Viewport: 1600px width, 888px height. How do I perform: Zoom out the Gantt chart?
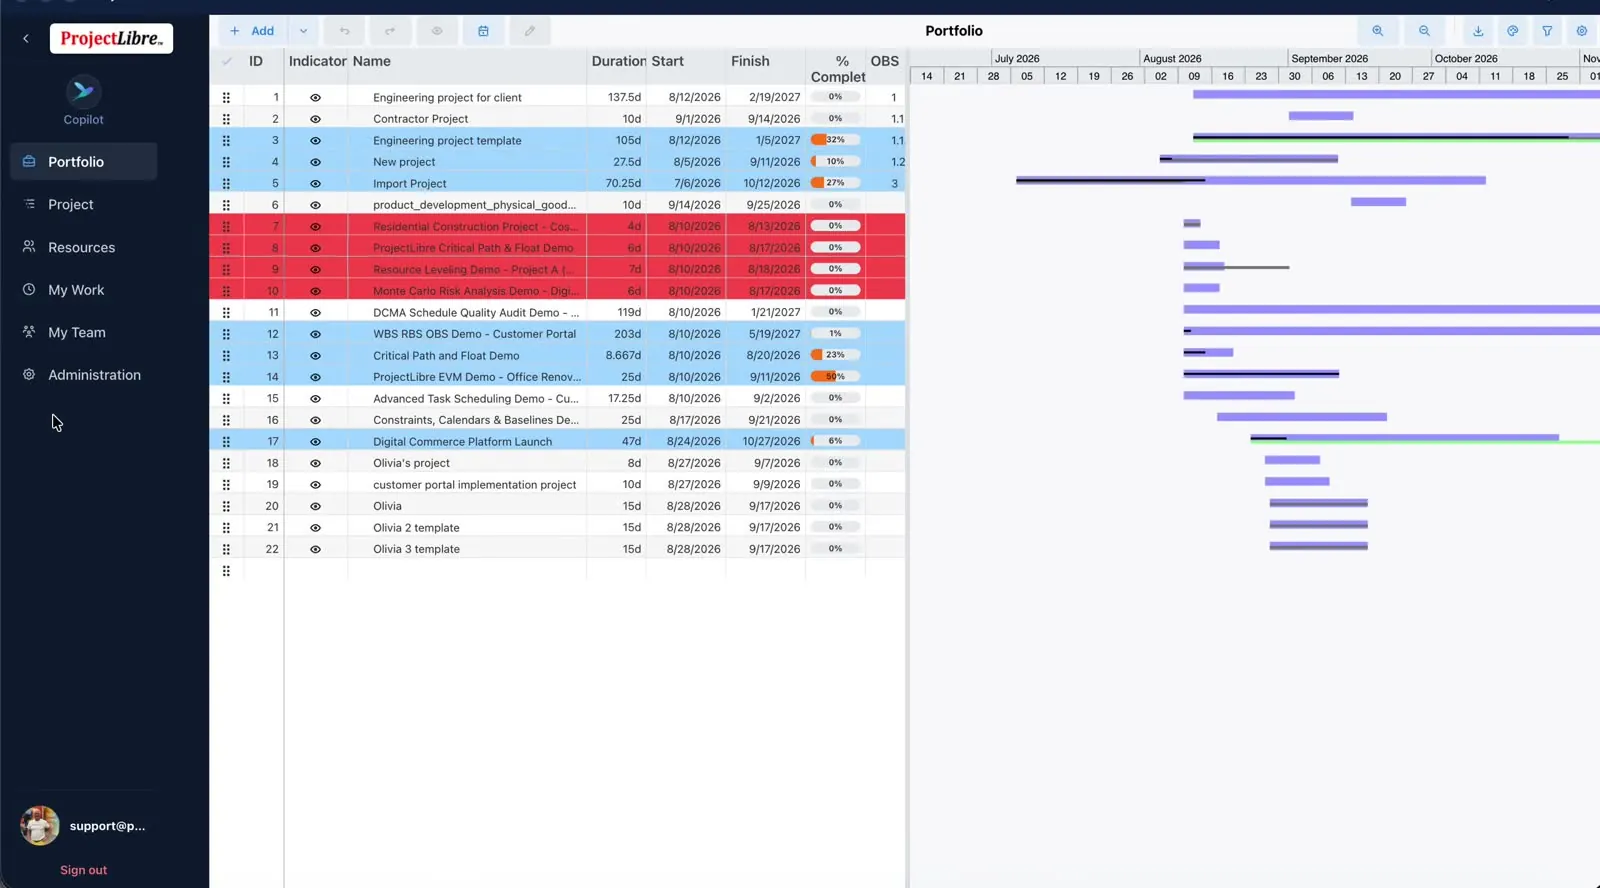pos(1424,31)
